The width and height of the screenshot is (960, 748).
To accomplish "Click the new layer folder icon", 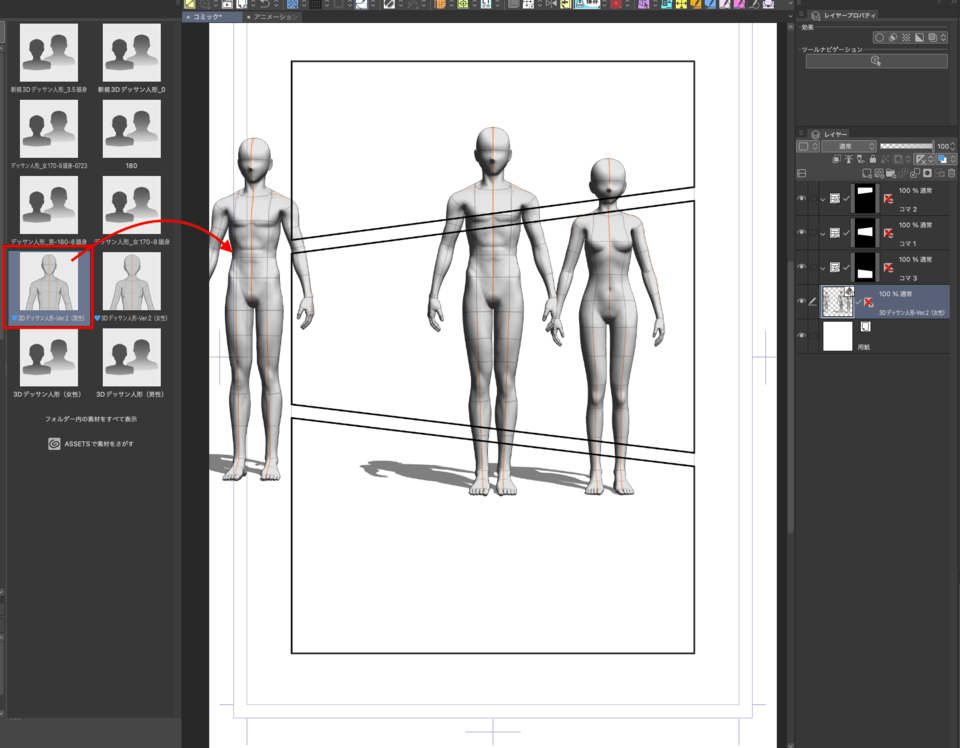I will [891, 173].
